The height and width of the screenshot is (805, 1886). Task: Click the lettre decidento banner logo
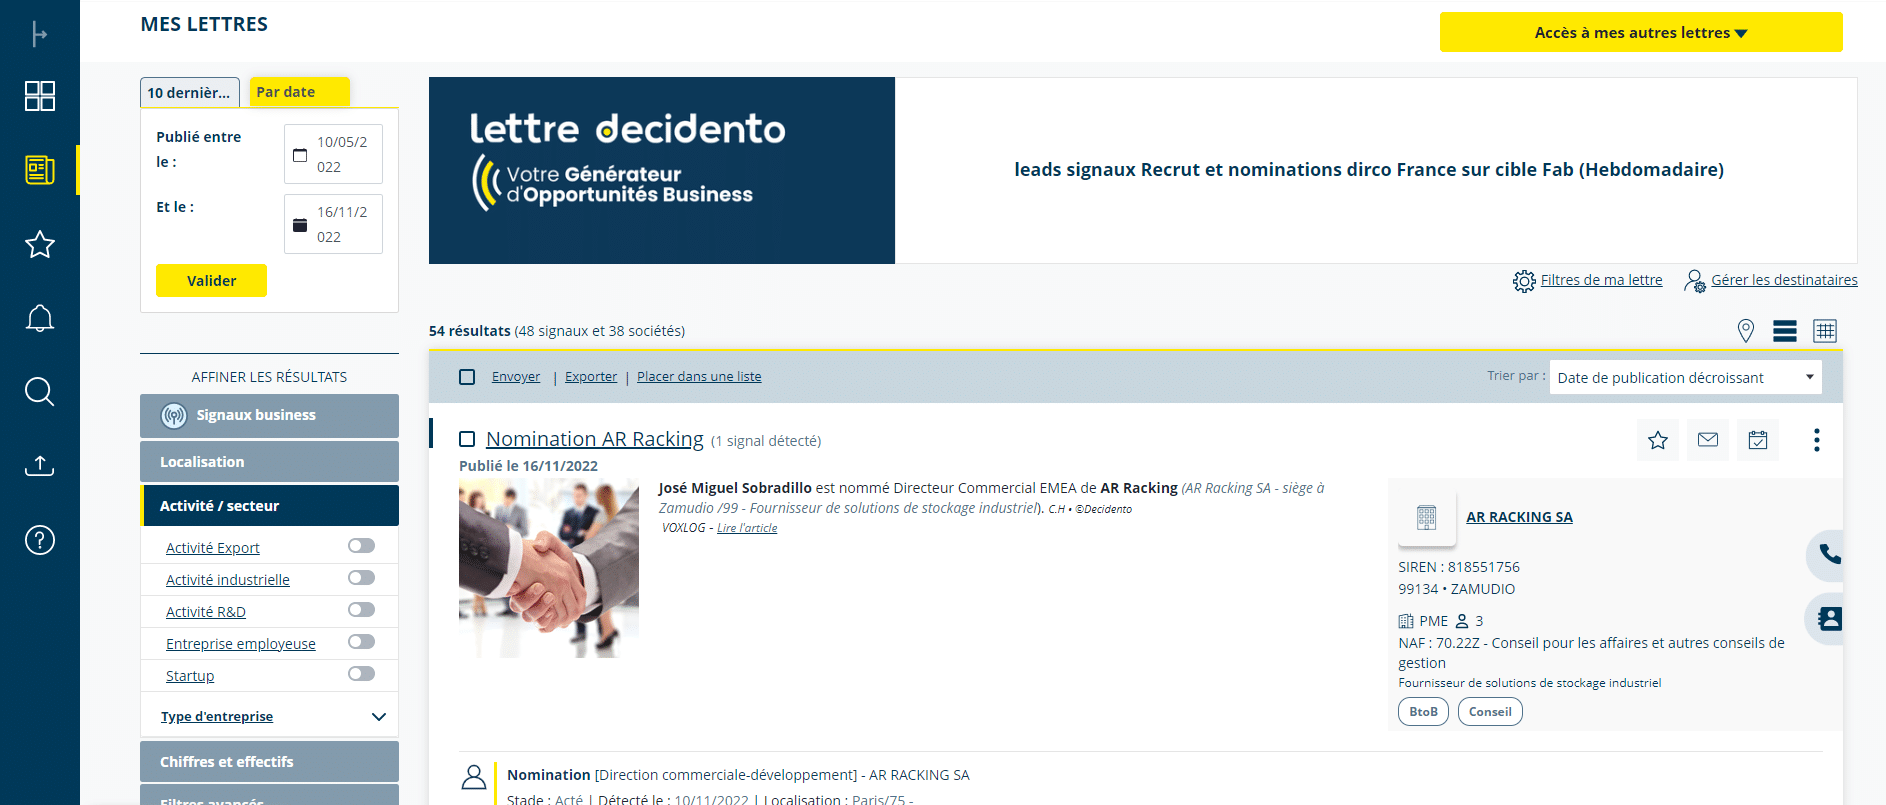[x=662, y=170]
